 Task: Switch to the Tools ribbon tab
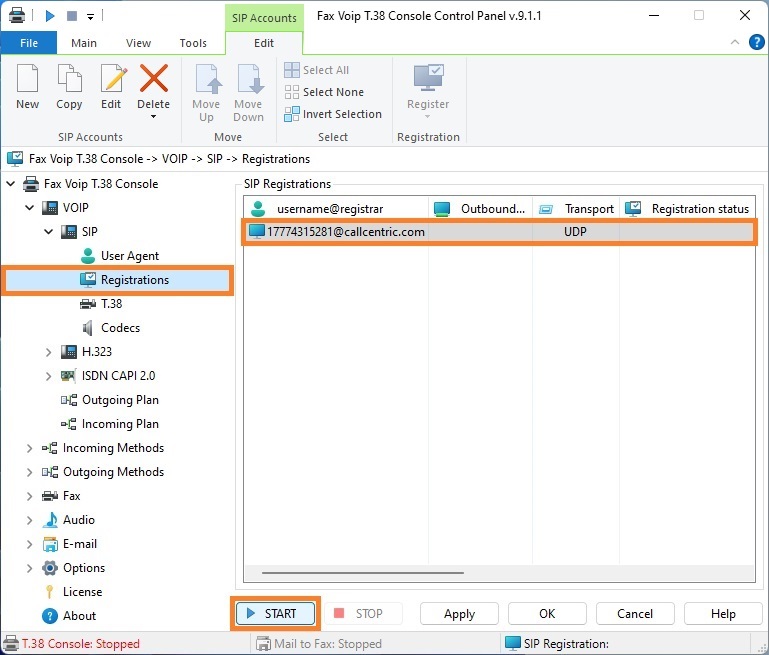193,43
